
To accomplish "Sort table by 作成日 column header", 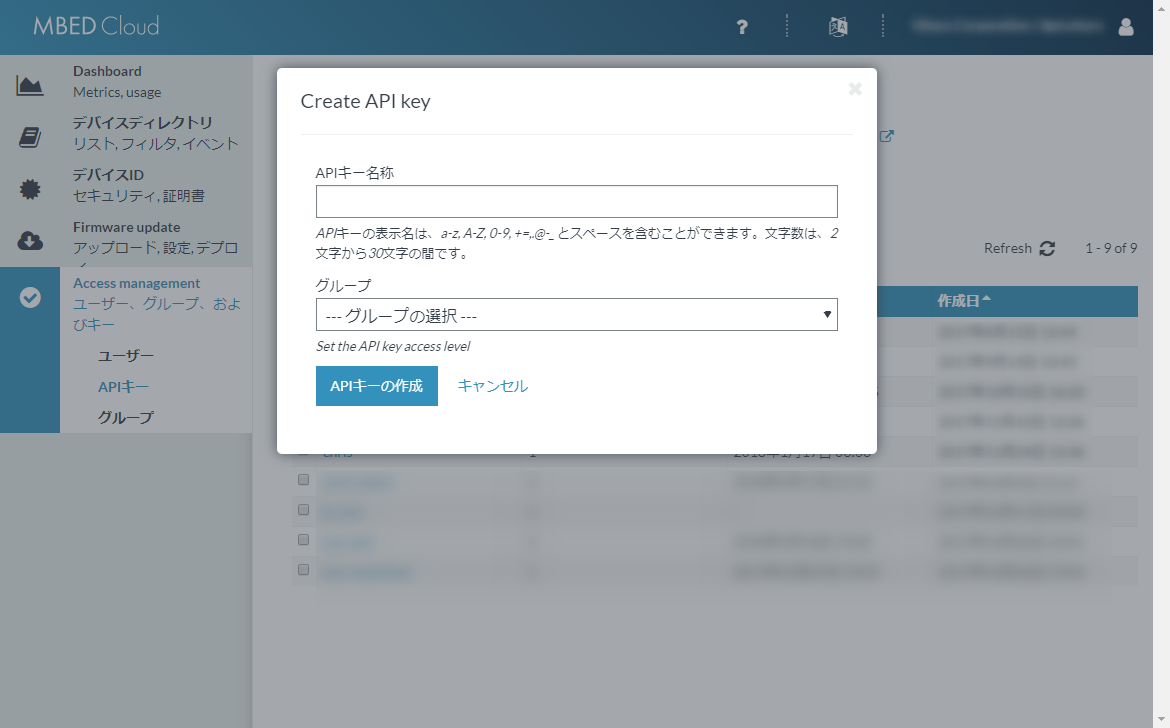I will tap(964, 301).
